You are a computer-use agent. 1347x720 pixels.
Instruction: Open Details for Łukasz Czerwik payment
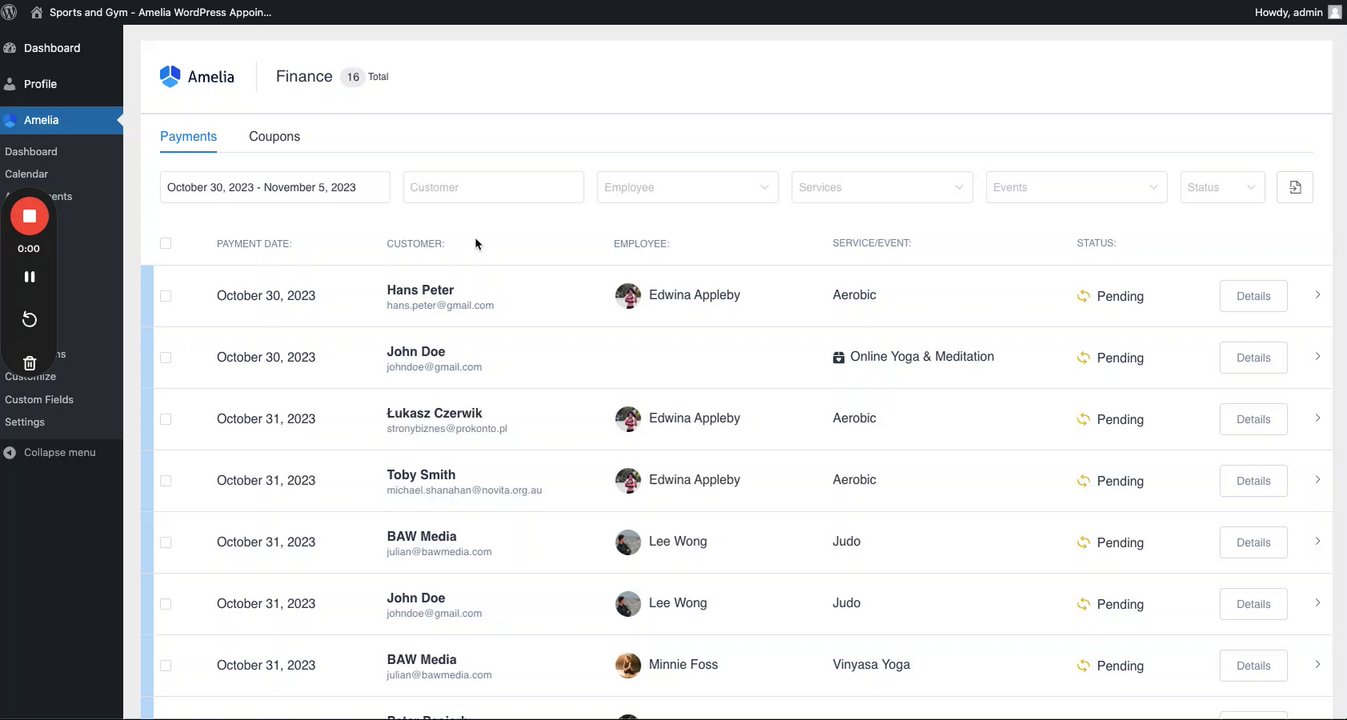(1253, 419)
